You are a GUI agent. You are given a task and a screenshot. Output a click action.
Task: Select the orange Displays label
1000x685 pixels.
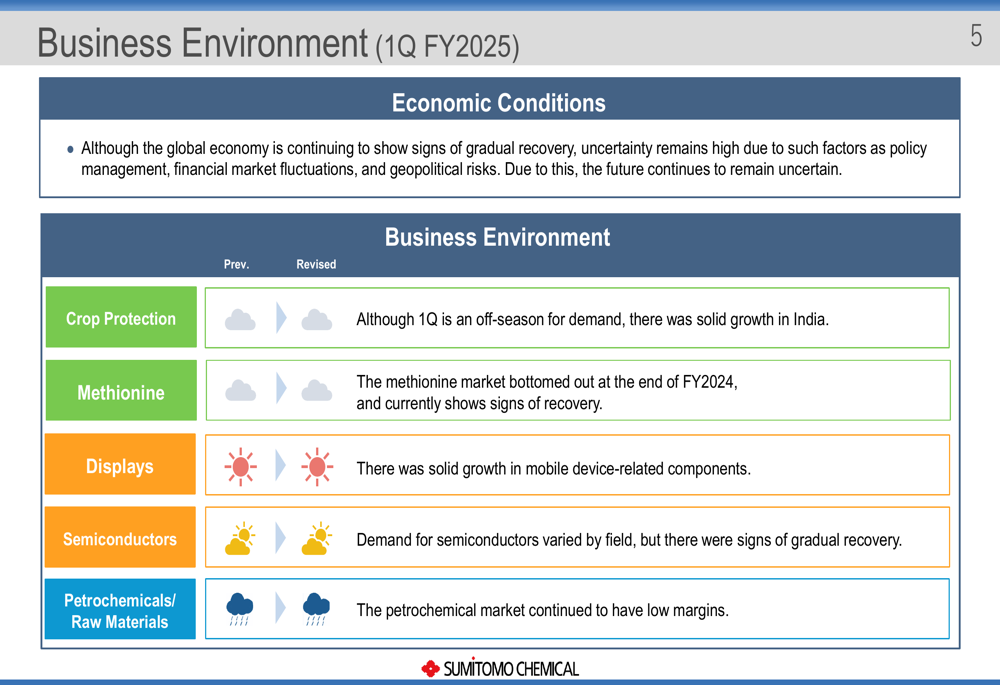[x=120, y=466]
